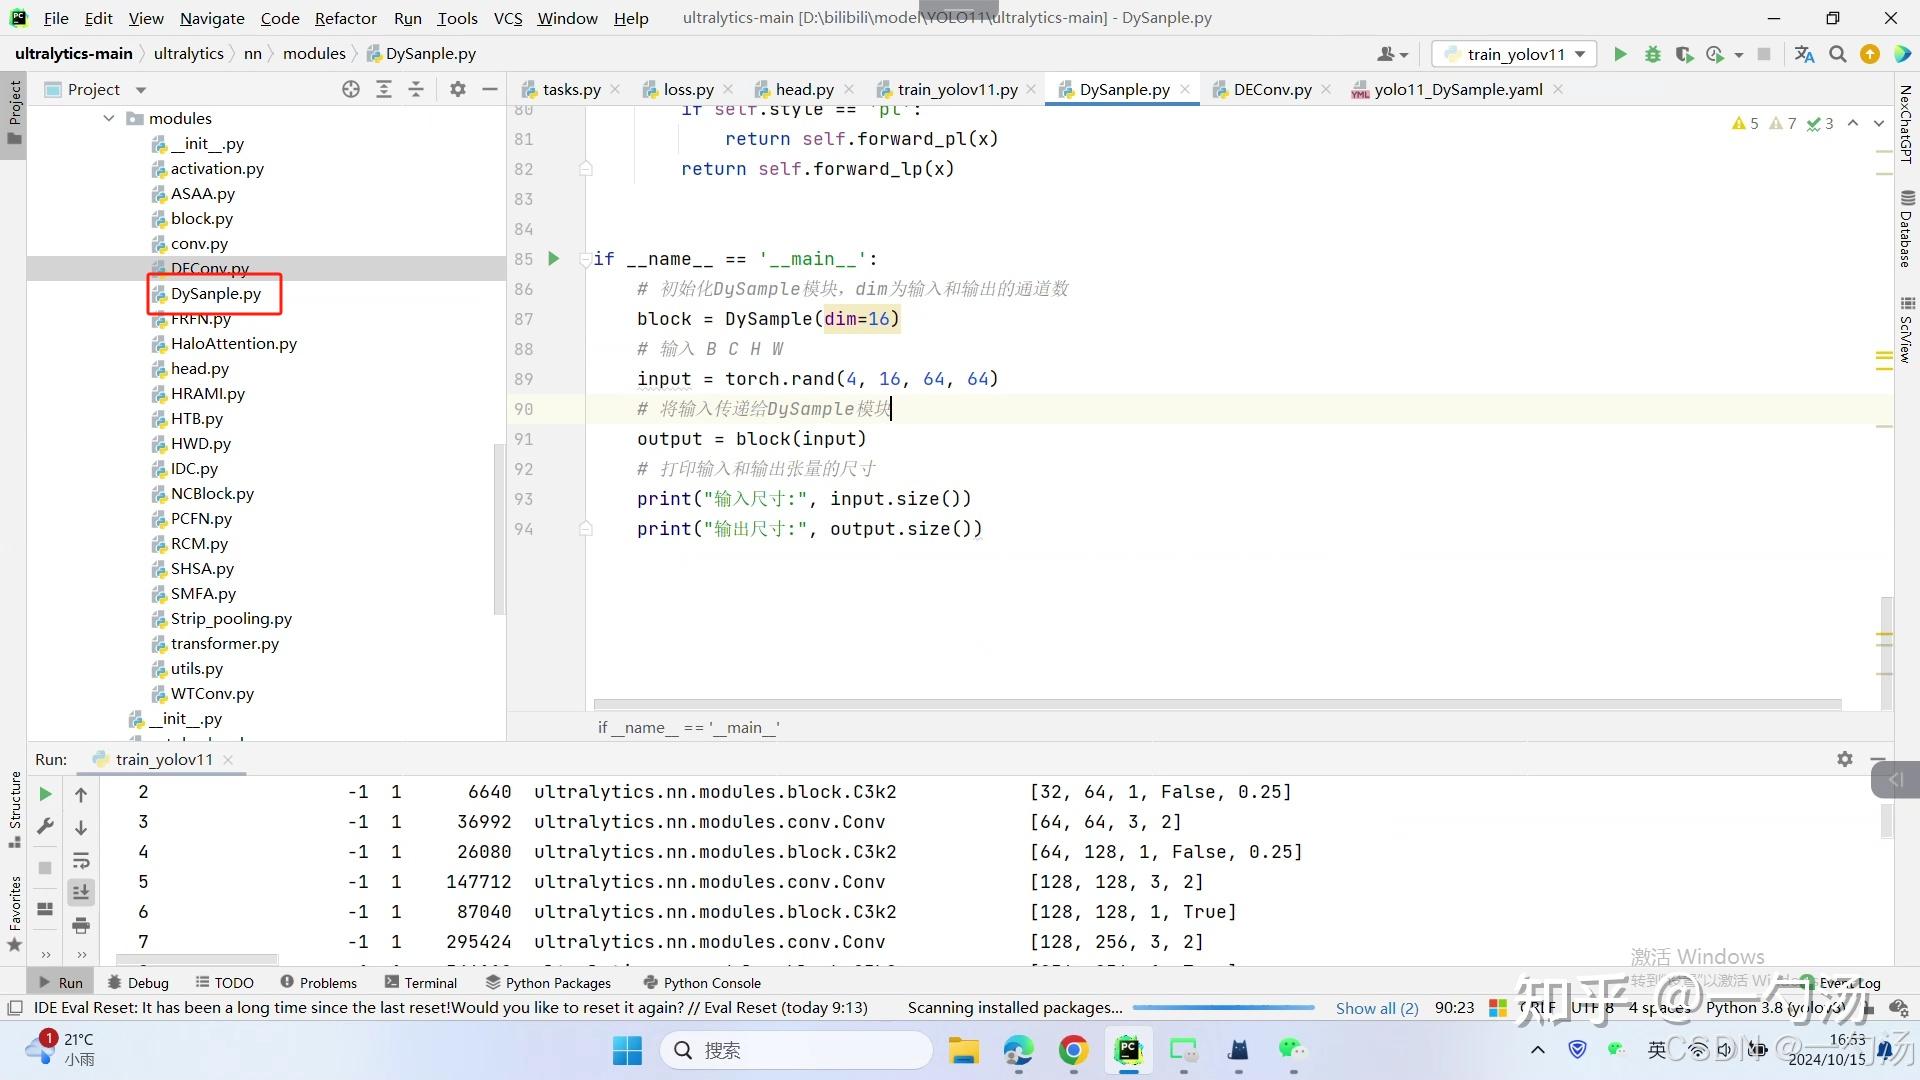
Task: Click print icon in Run panel
Action: (81, 925)
